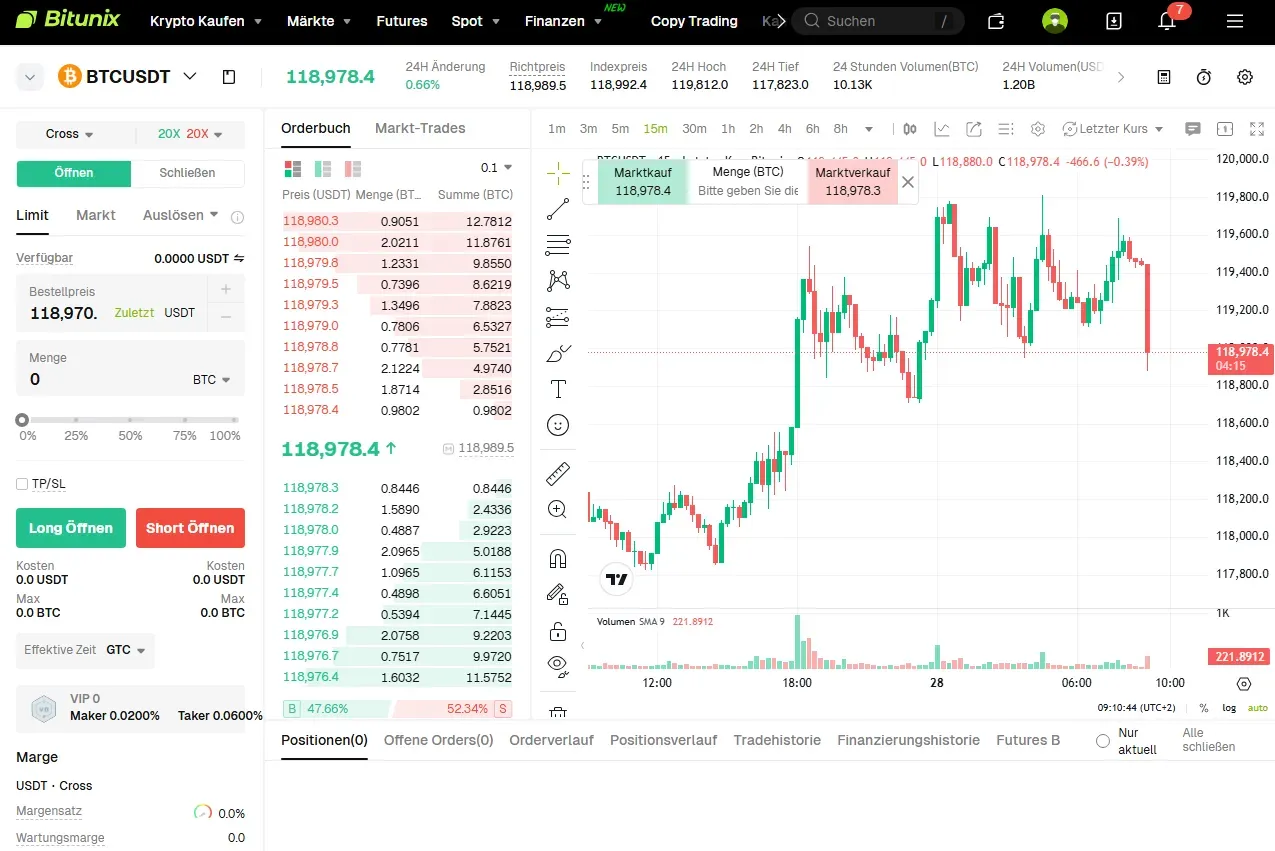Open chart settings gear in chart toolbar
Screen dimensions: 1275x851
point(1038,129)
